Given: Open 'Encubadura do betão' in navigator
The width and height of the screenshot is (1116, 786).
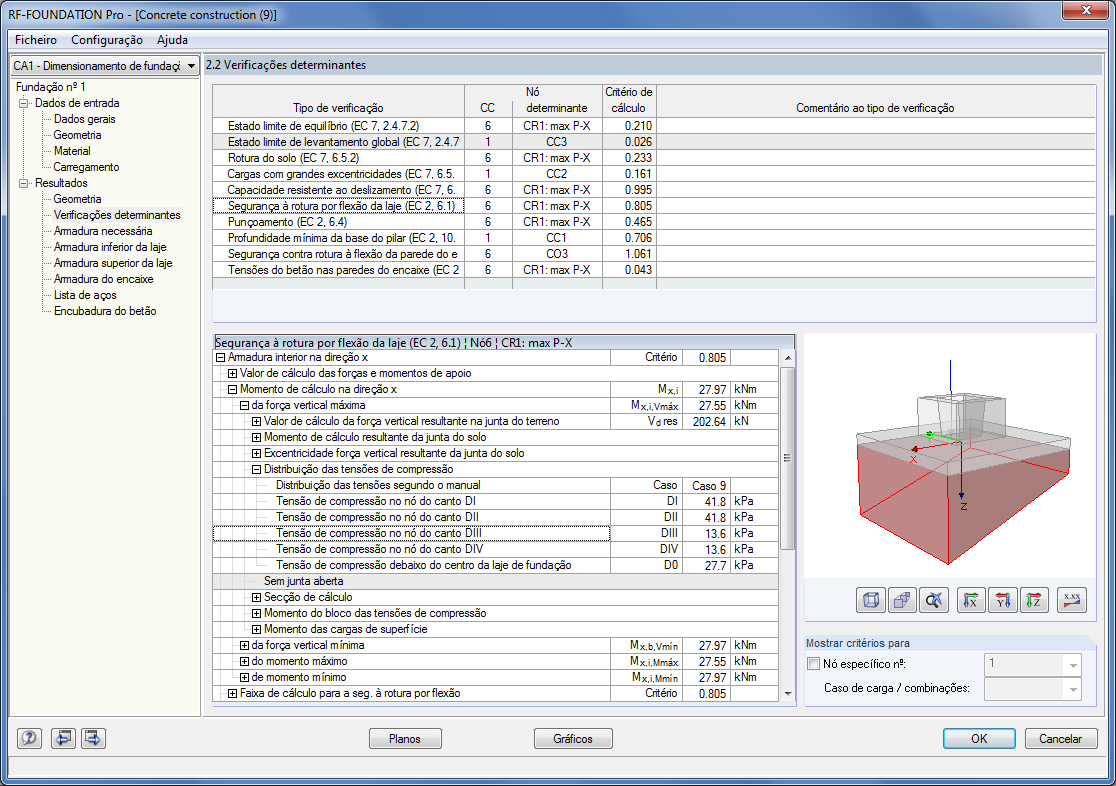Looking at the screenshot, I should coord(105,311).
